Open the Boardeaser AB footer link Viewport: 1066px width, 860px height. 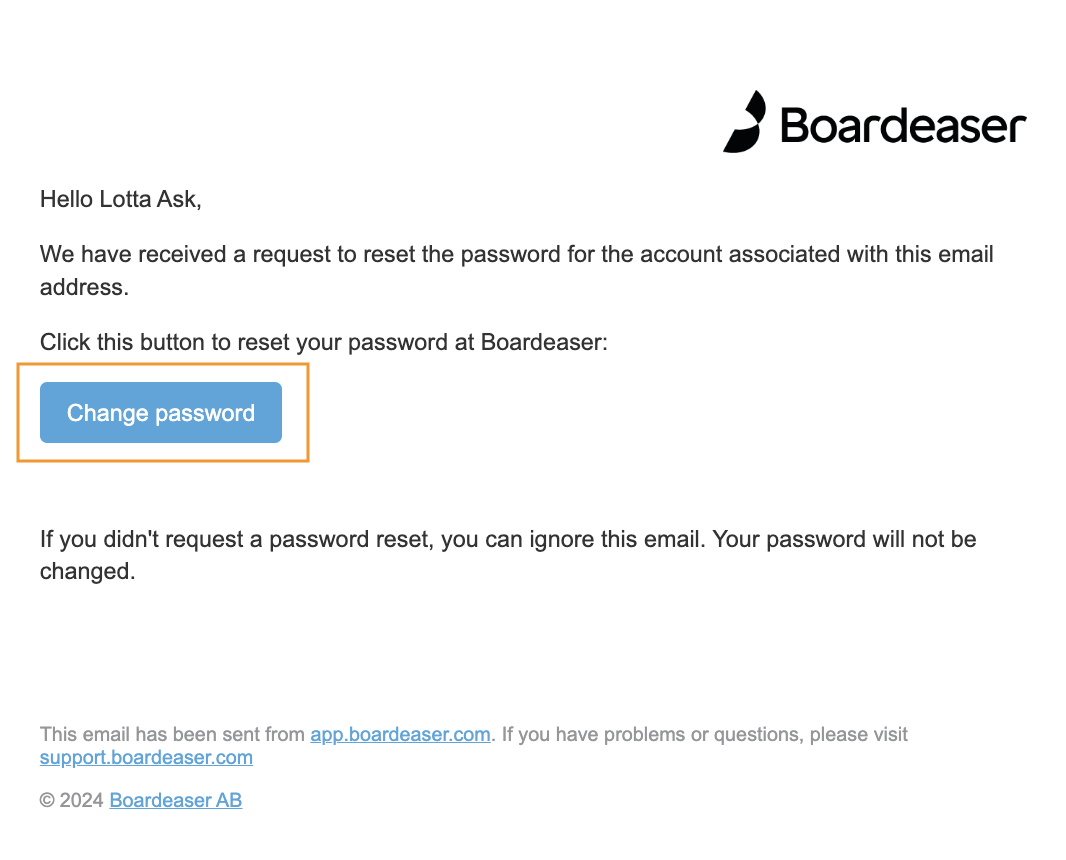click(x=175, y=800)
